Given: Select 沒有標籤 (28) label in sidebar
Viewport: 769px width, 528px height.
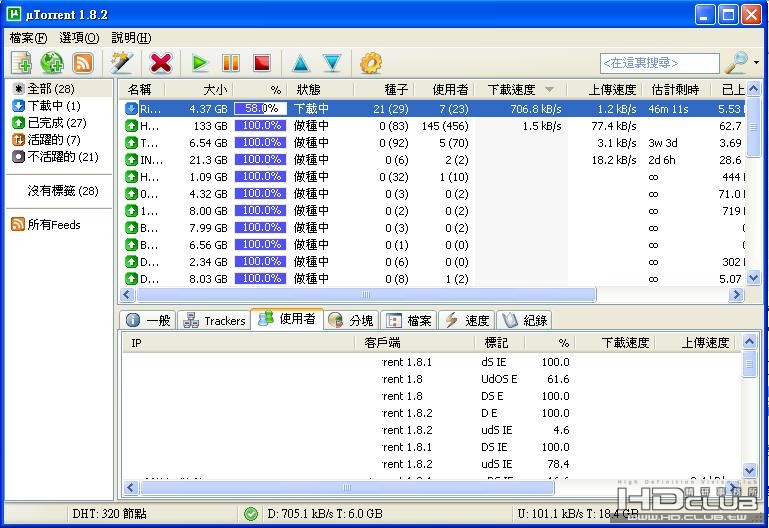Looking at the screenshot, I should point(63,191).
